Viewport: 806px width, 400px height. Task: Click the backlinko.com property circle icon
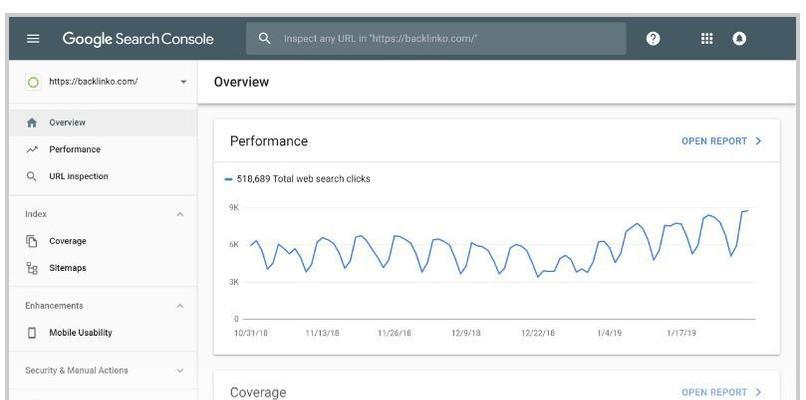pos(33,82)
